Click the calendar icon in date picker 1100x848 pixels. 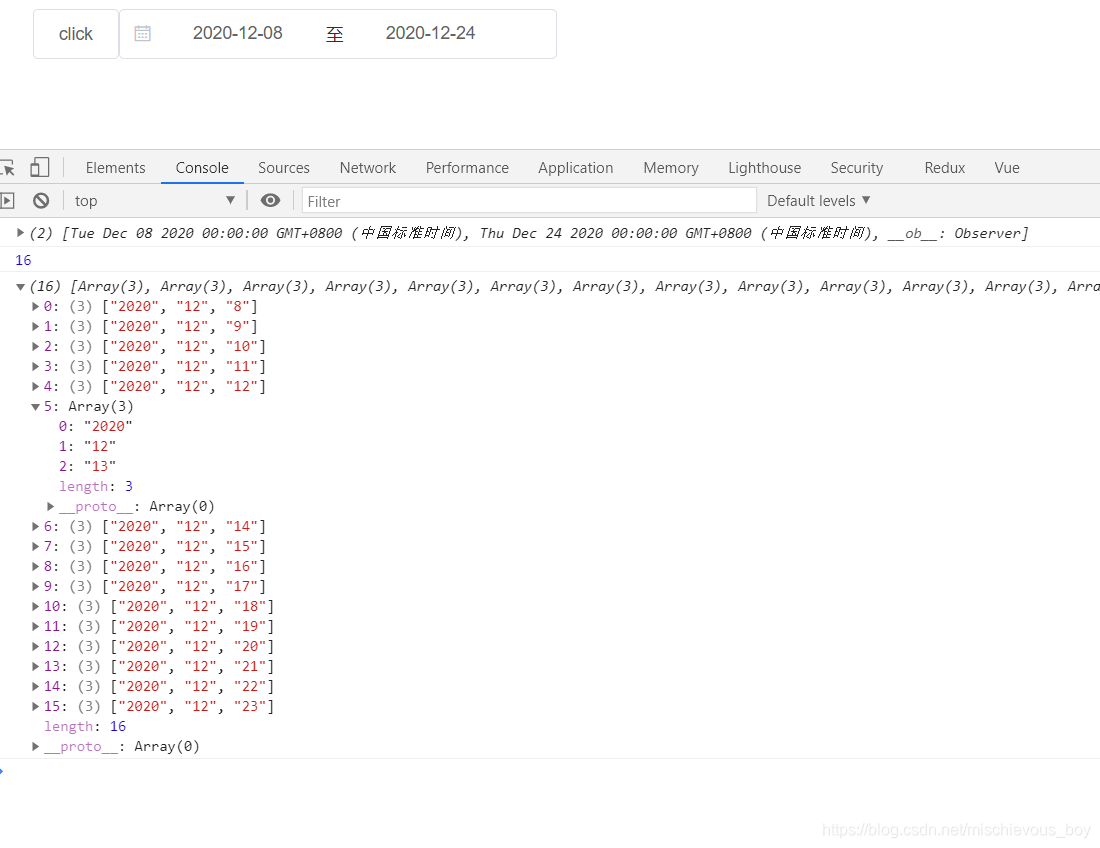click(142, 33)
